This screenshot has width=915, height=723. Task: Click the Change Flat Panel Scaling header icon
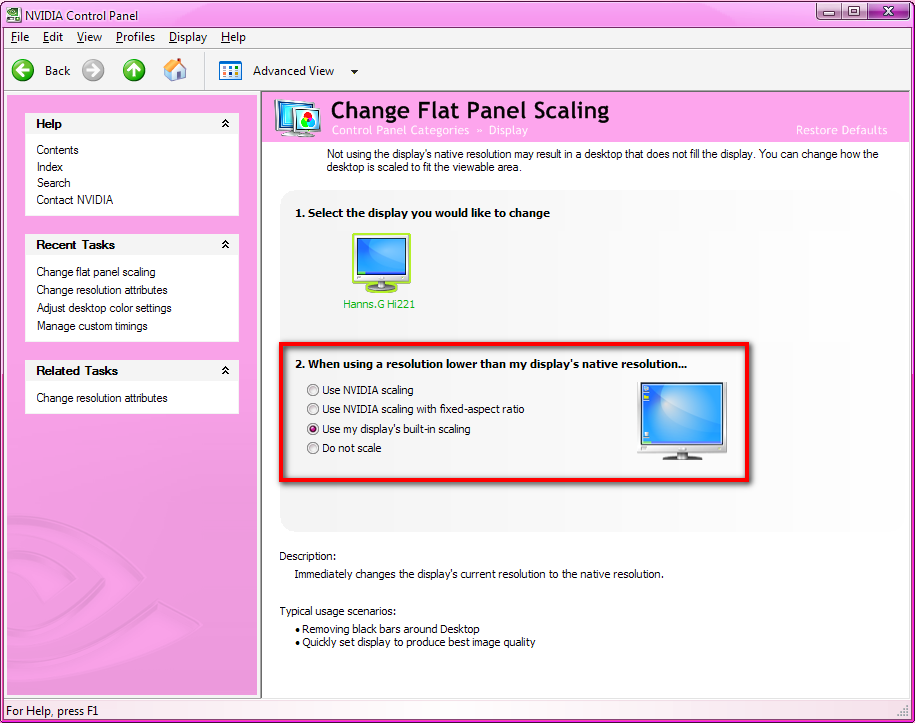298,117
